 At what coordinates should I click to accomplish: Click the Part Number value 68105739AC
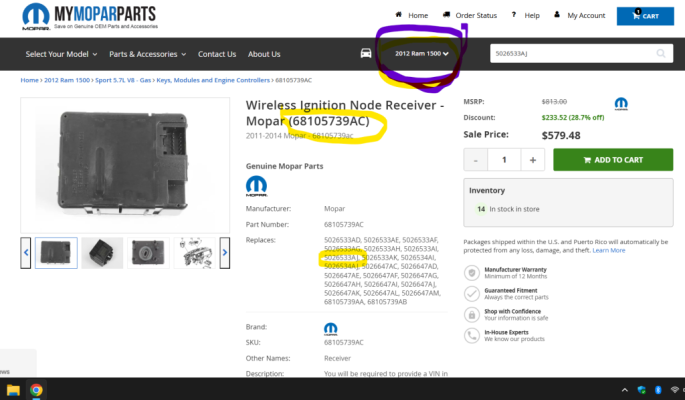tap(343, 224)
